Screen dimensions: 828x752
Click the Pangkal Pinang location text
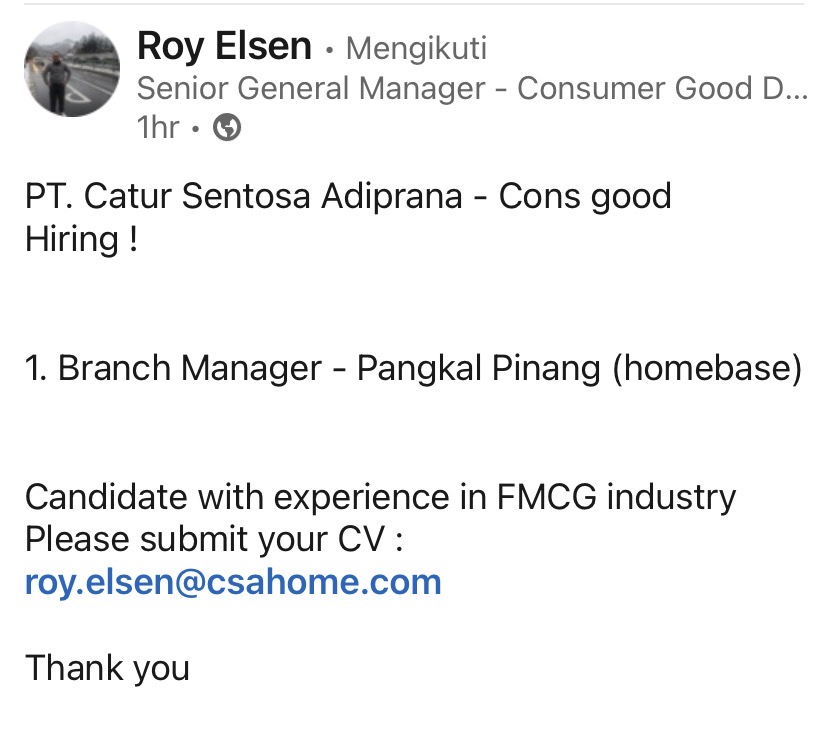(x=479, y=368)
